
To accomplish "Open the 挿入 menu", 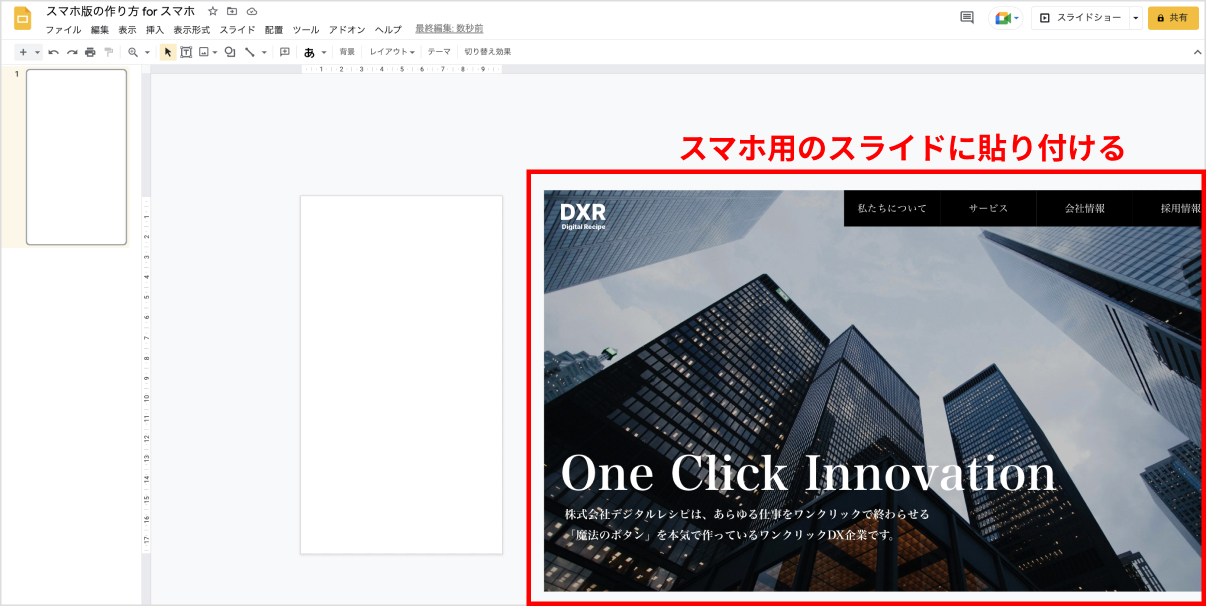I will (155, 30).
